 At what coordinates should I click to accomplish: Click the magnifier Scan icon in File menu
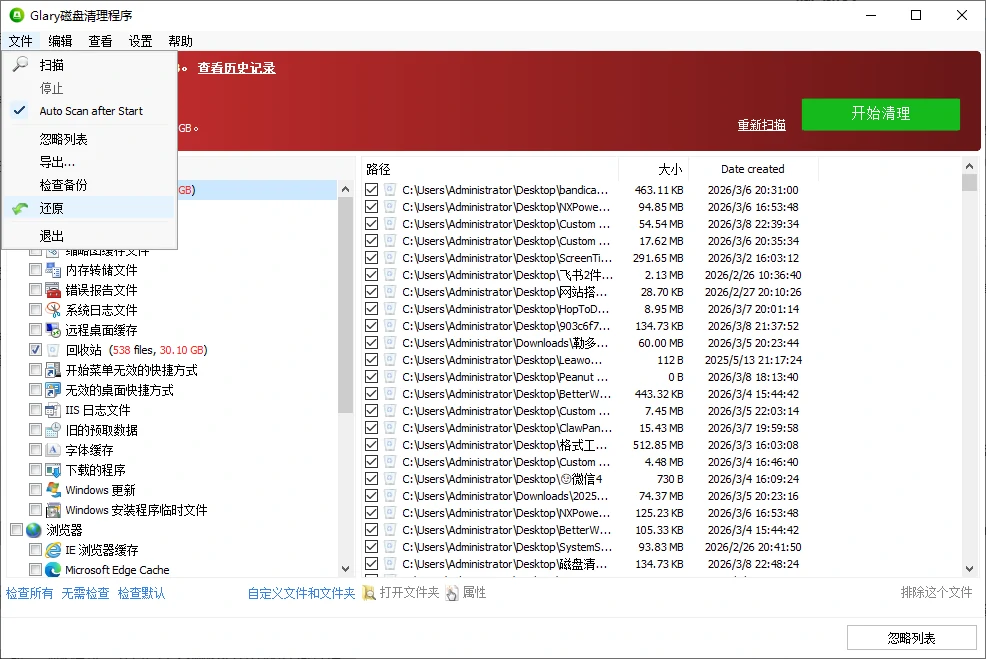point(20,65)
